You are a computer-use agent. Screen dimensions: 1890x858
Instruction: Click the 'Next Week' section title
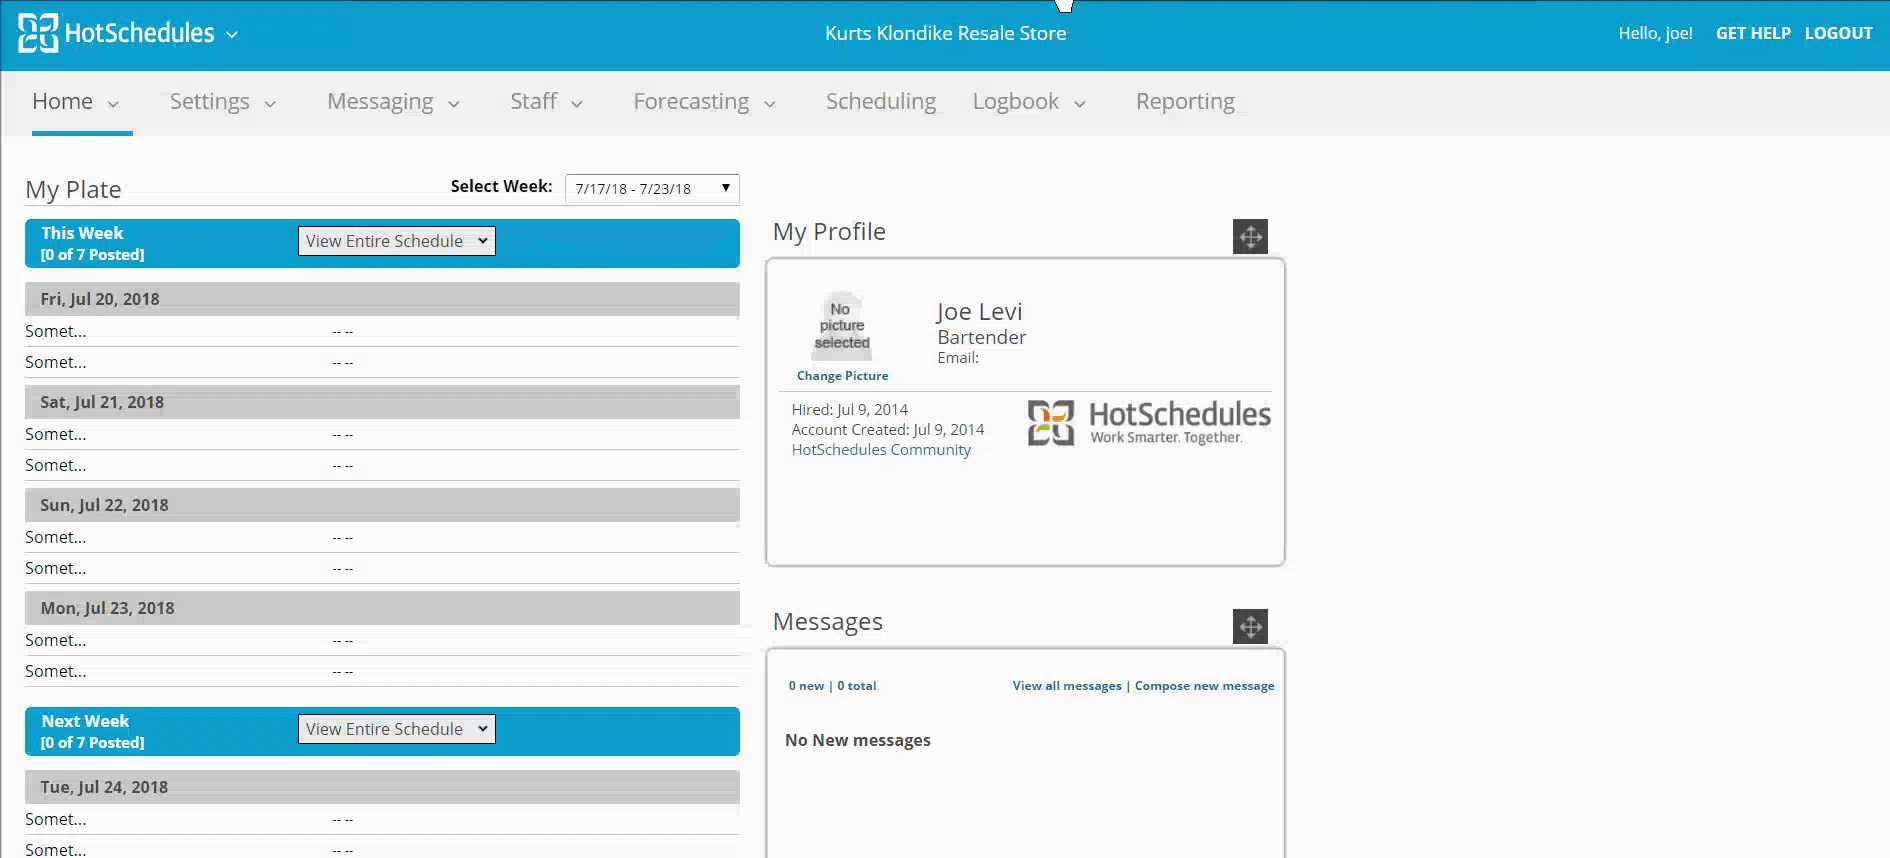tap(85, 721)
